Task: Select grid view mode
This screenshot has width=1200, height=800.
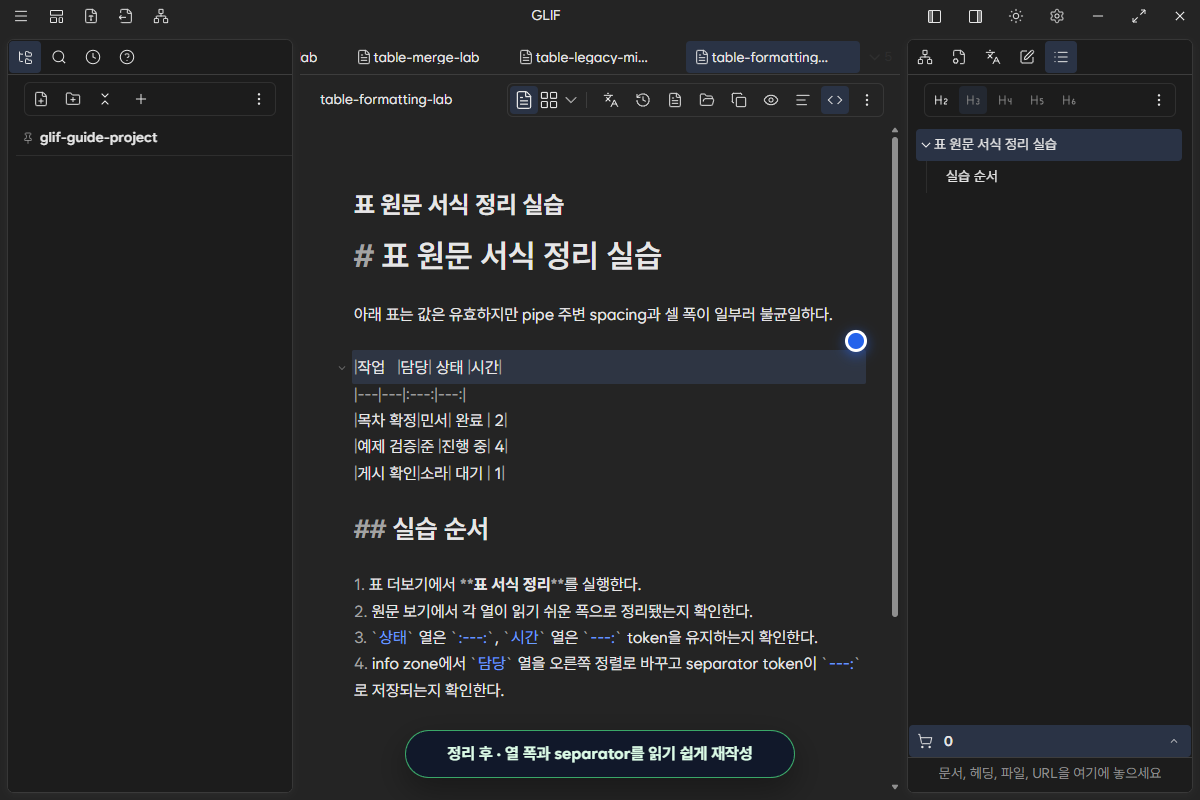Action: pos(549,100)
